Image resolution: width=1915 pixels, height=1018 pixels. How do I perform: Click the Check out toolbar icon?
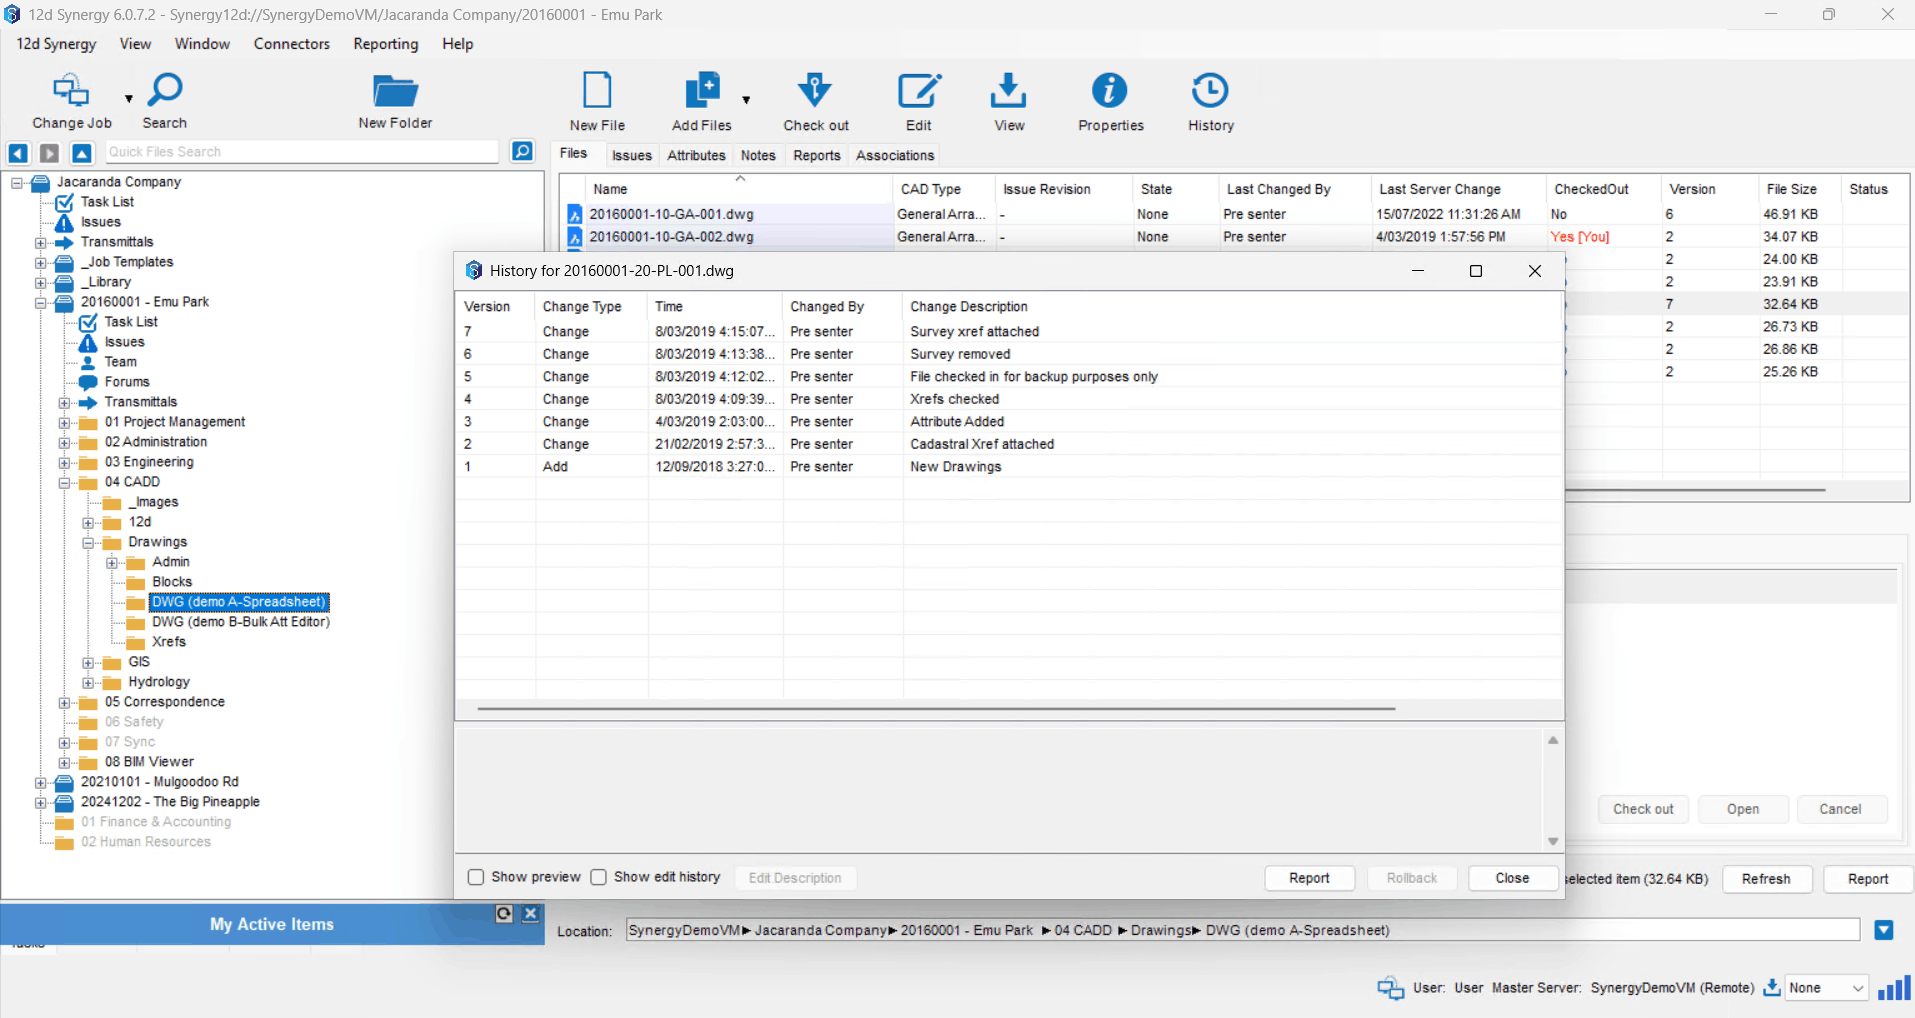coord(815,90)
